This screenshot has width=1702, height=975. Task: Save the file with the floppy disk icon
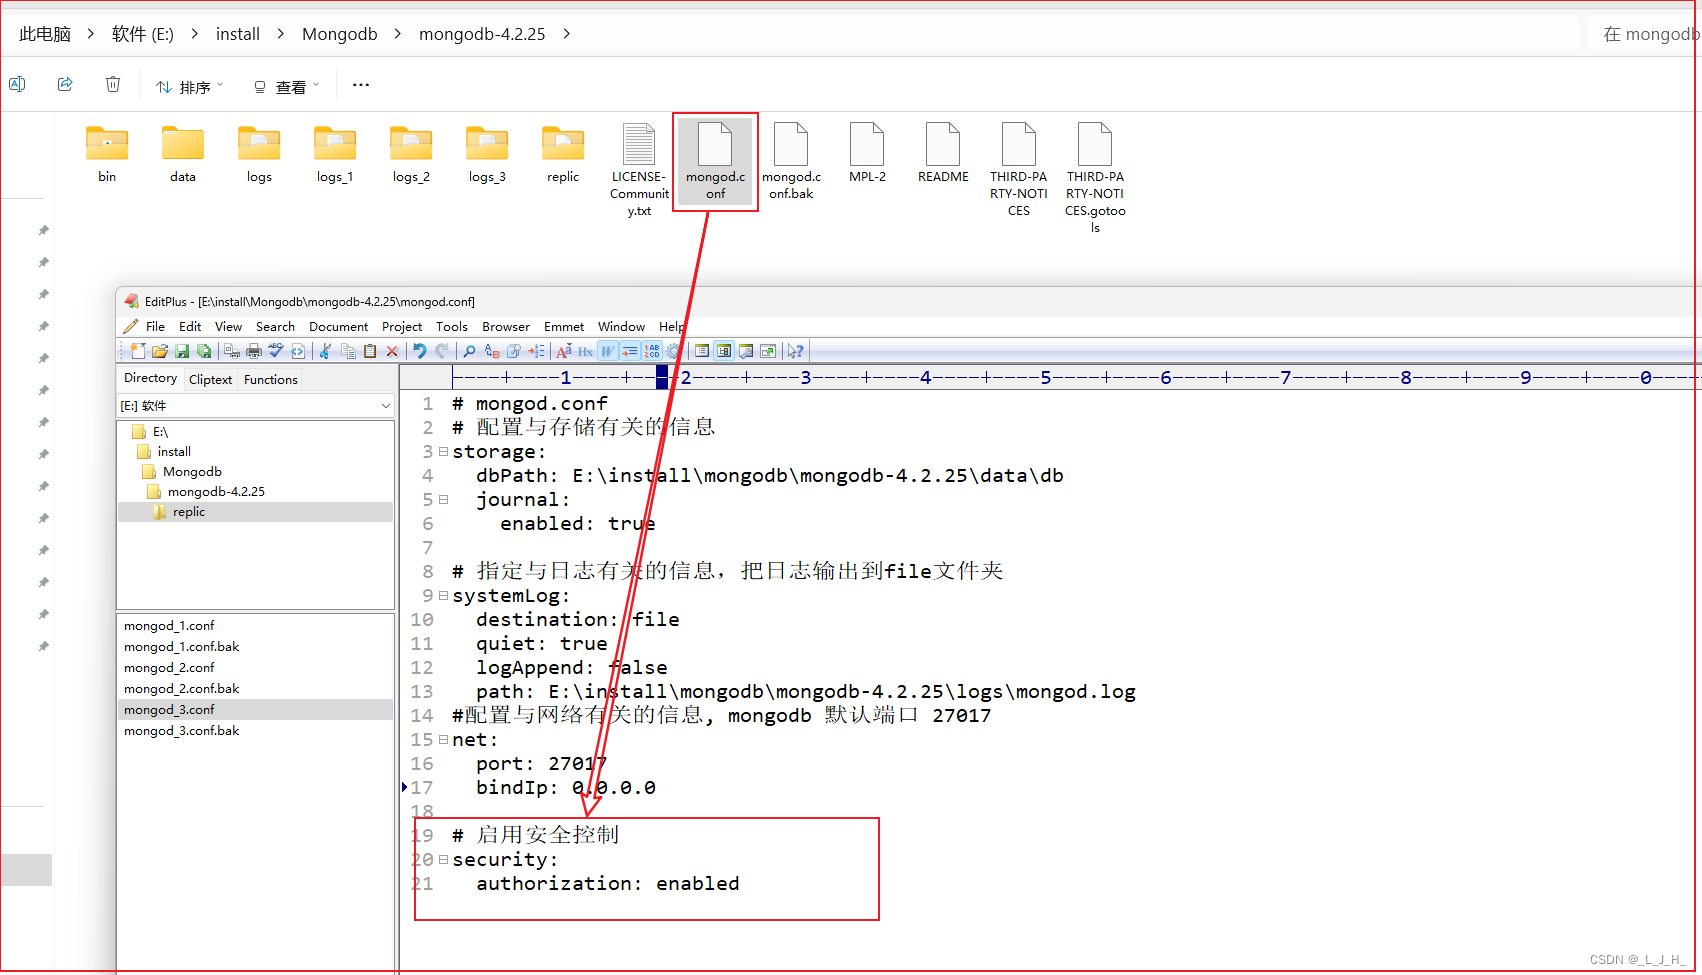pyautogui.click(x=182, y=351)
